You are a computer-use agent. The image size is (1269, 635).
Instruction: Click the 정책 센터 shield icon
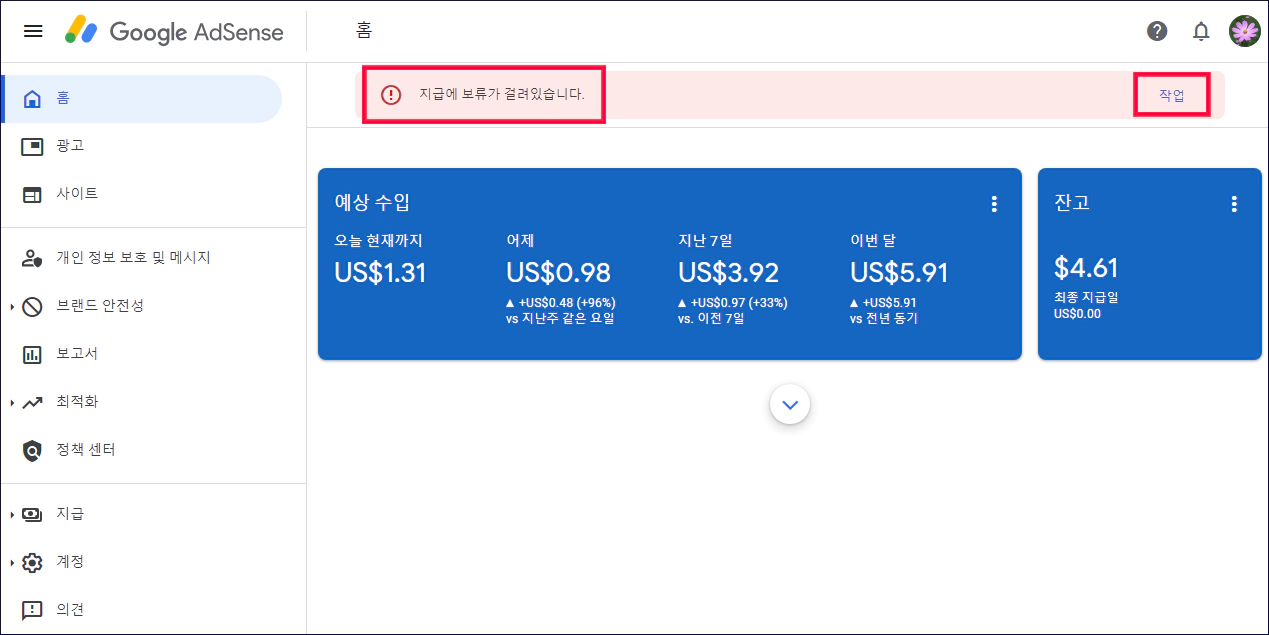click(33, 449)
